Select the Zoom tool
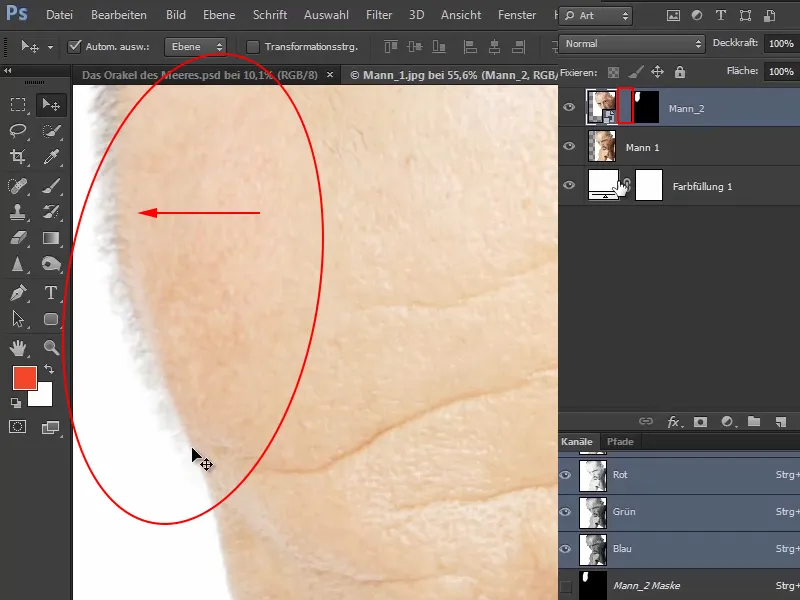 [x=51, y=348]
